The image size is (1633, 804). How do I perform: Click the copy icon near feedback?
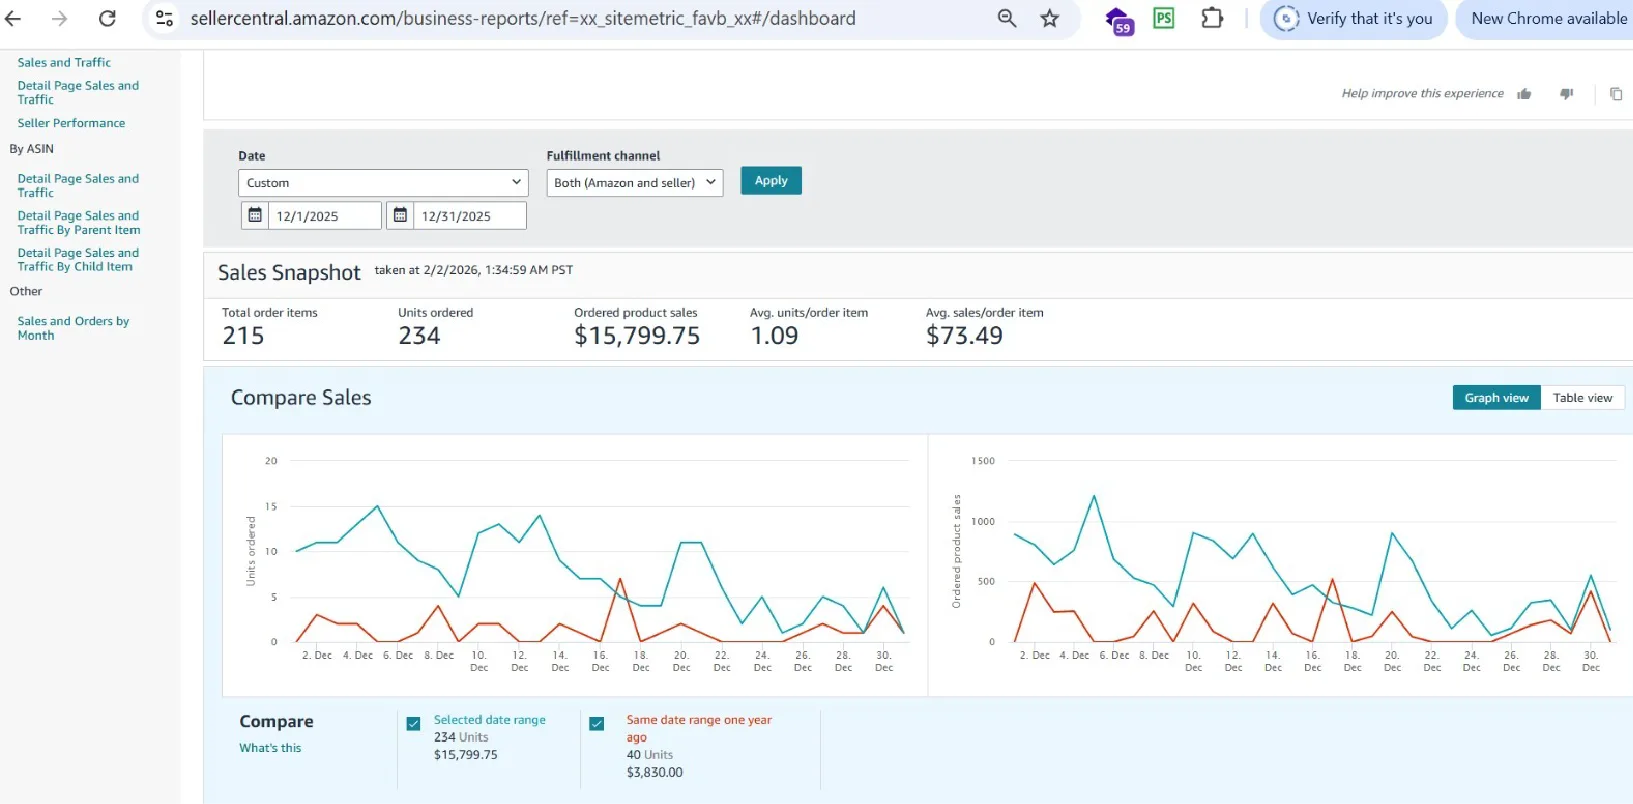(x=1615, y=94)
